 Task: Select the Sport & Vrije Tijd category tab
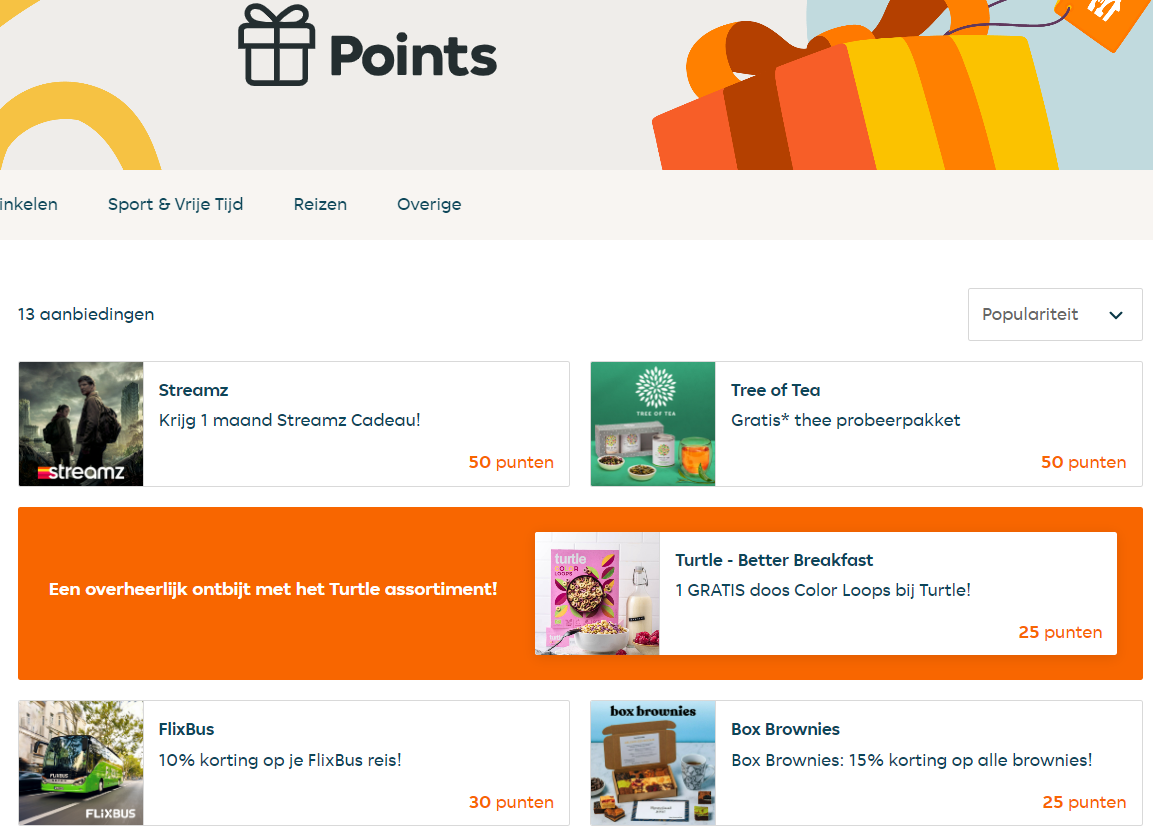pos(175,204)
